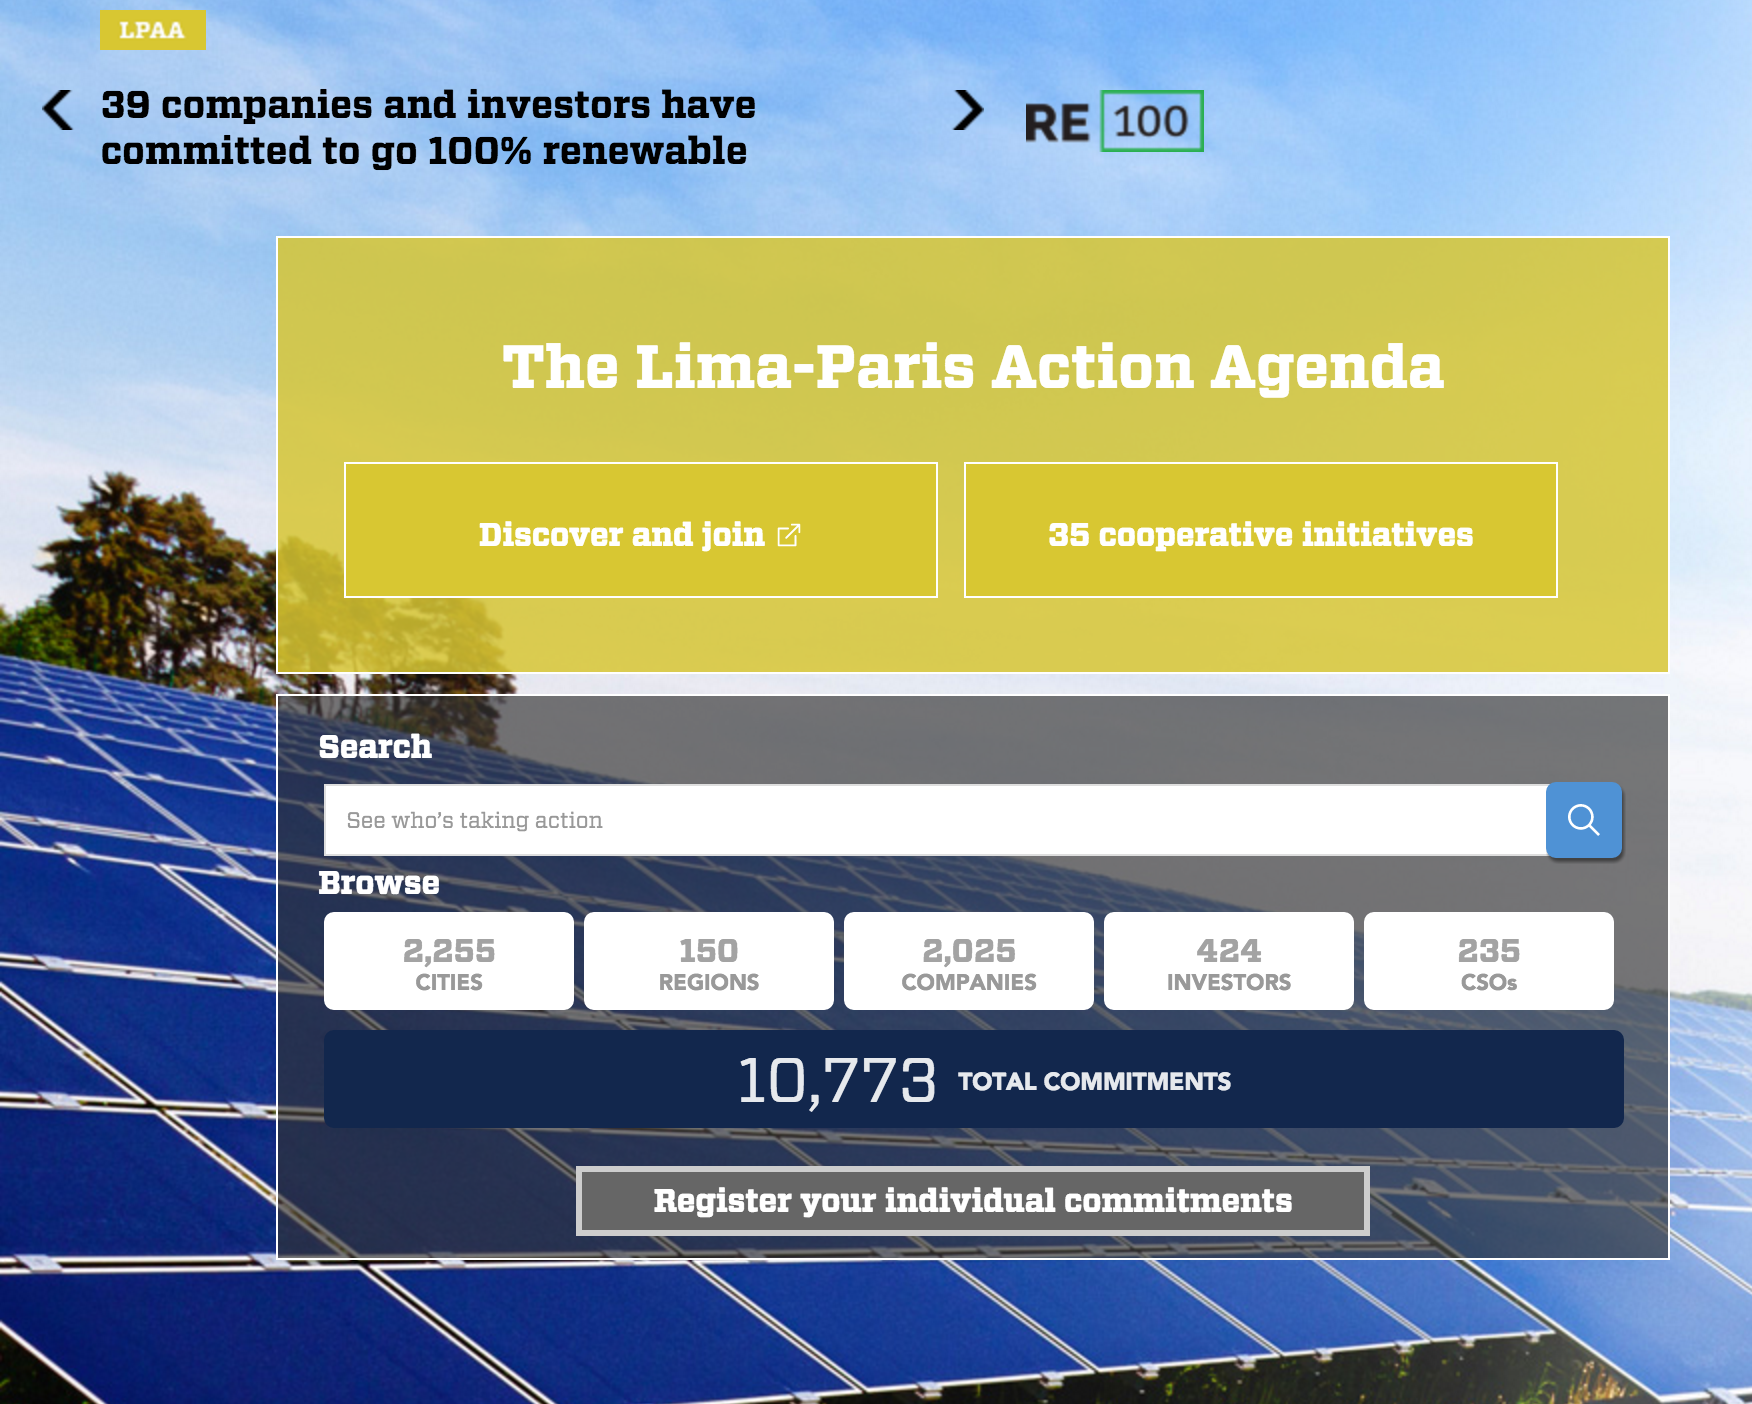
Task: Choose the 235 CSOs tile
Action: tap(1489, 961)
